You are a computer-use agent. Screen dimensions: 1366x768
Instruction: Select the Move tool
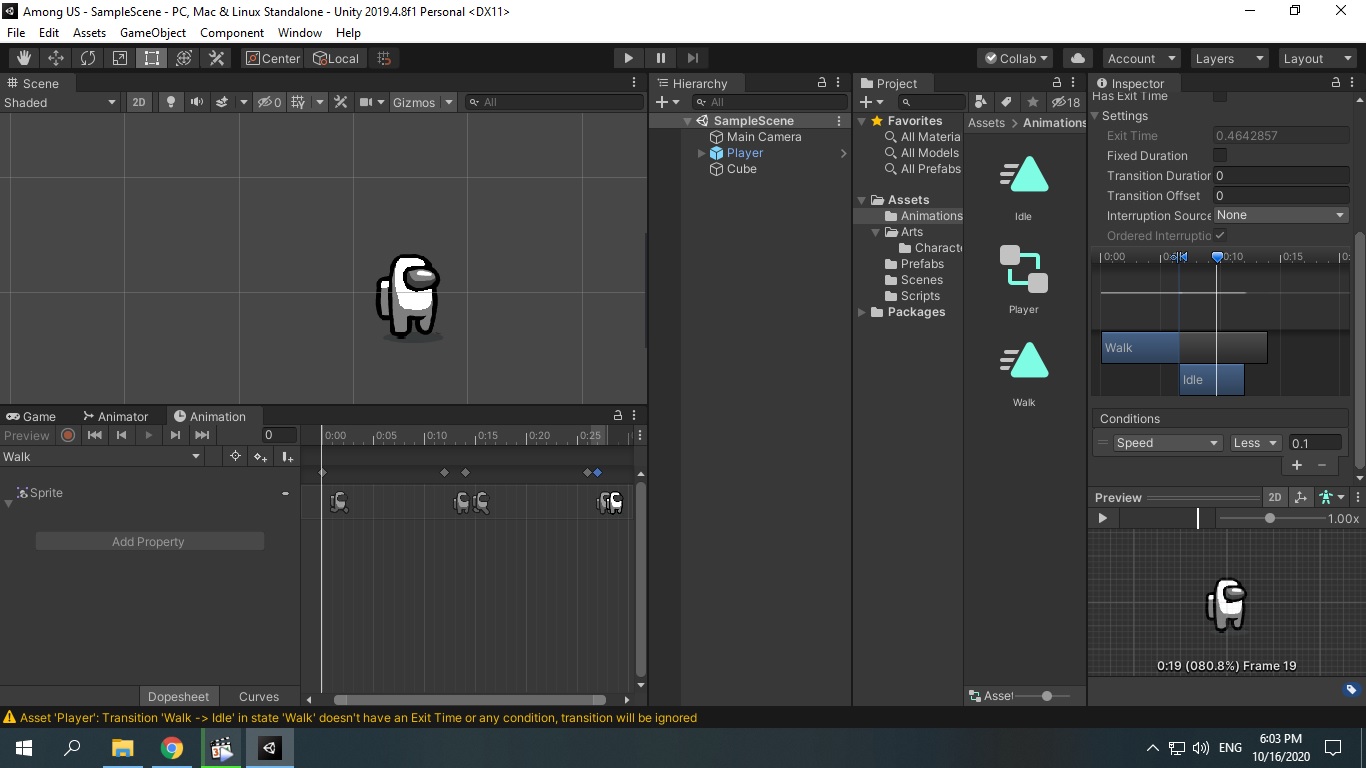[x=56, y=58]
